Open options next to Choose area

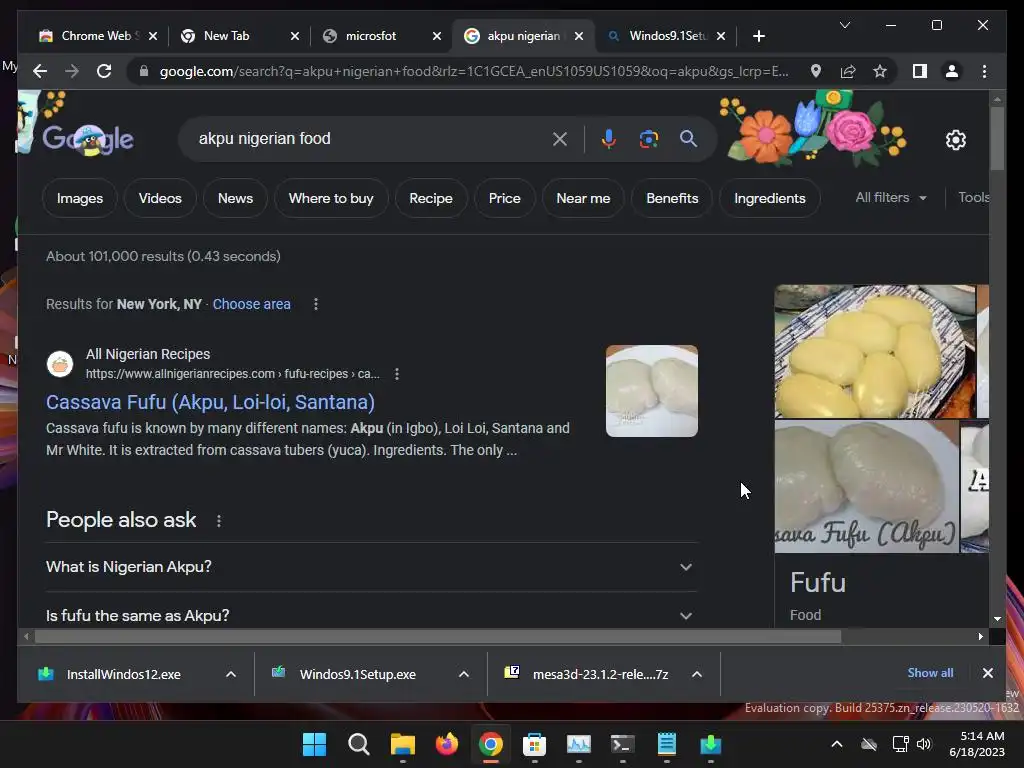(x=316, y=304)
